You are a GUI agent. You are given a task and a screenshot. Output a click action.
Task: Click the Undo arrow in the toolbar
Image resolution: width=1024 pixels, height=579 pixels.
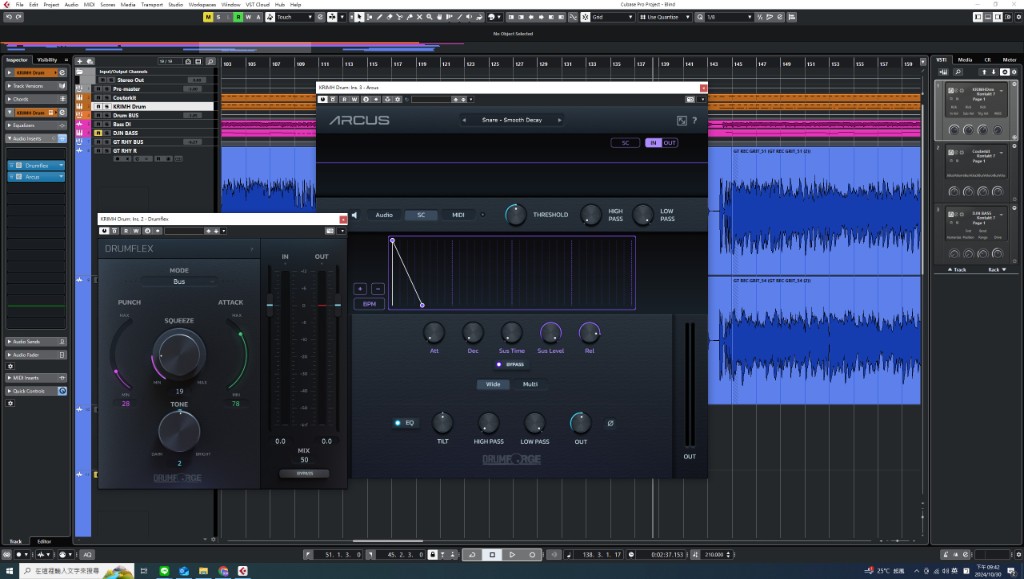click(x=8, y=17)
